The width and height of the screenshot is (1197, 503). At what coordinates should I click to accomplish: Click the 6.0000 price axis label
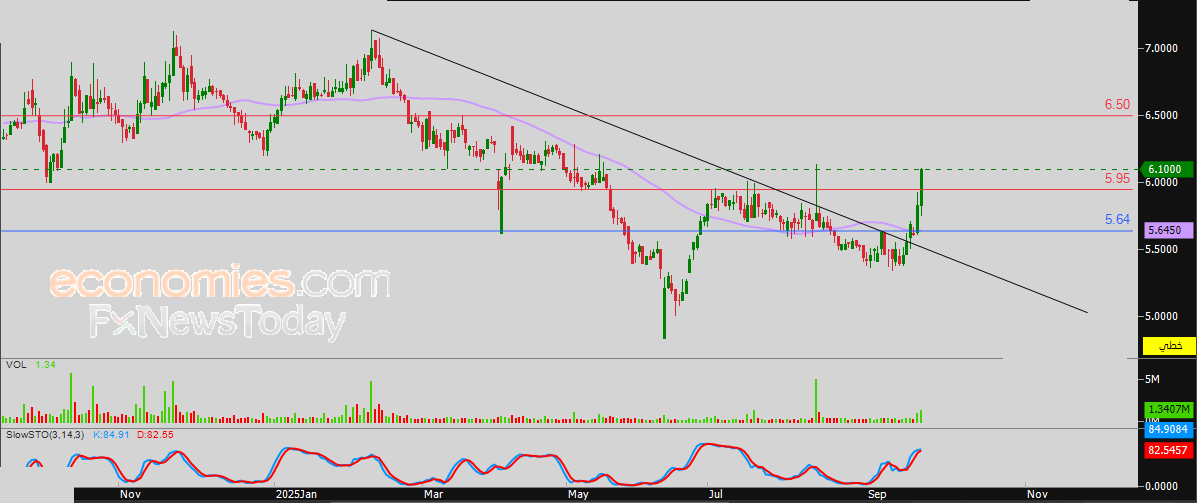click(1163, 182)
